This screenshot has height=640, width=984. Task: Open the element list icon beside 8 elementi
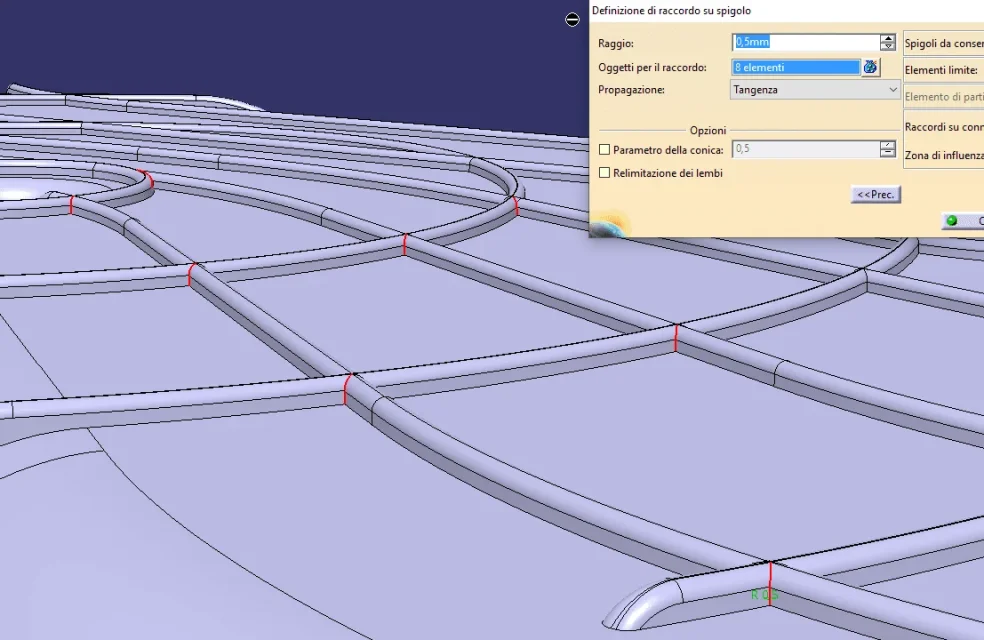point(870,67)
